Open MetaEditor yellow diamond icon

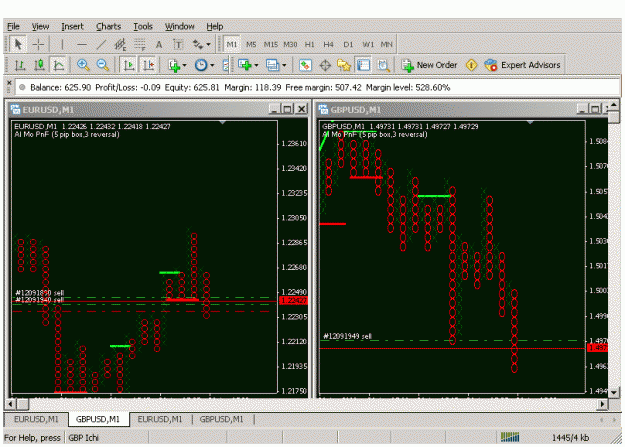tap(471, 65)
